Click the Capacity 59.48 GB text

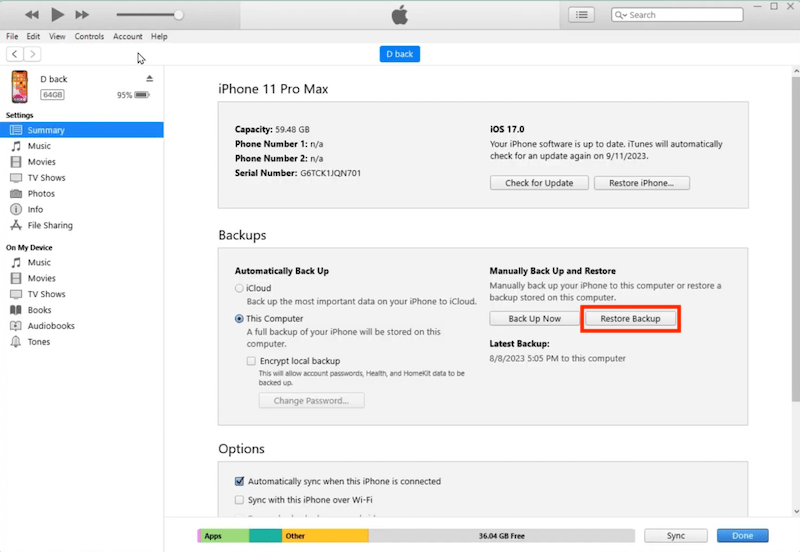[x=272, y=130]
